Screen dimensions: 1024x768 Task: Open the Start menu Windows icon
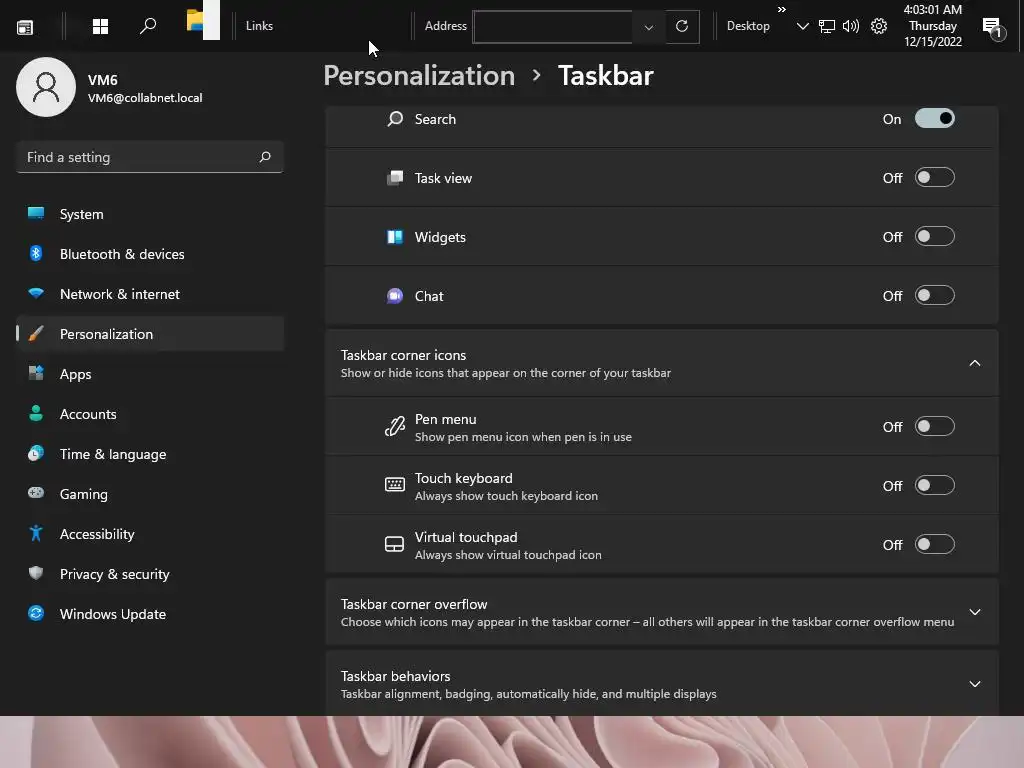100,26
